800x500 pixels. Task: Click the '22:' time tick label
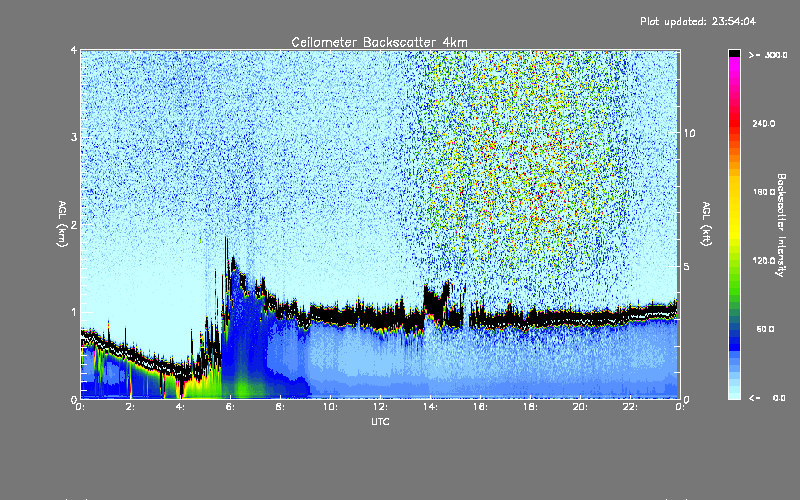[x=630, y=407]
